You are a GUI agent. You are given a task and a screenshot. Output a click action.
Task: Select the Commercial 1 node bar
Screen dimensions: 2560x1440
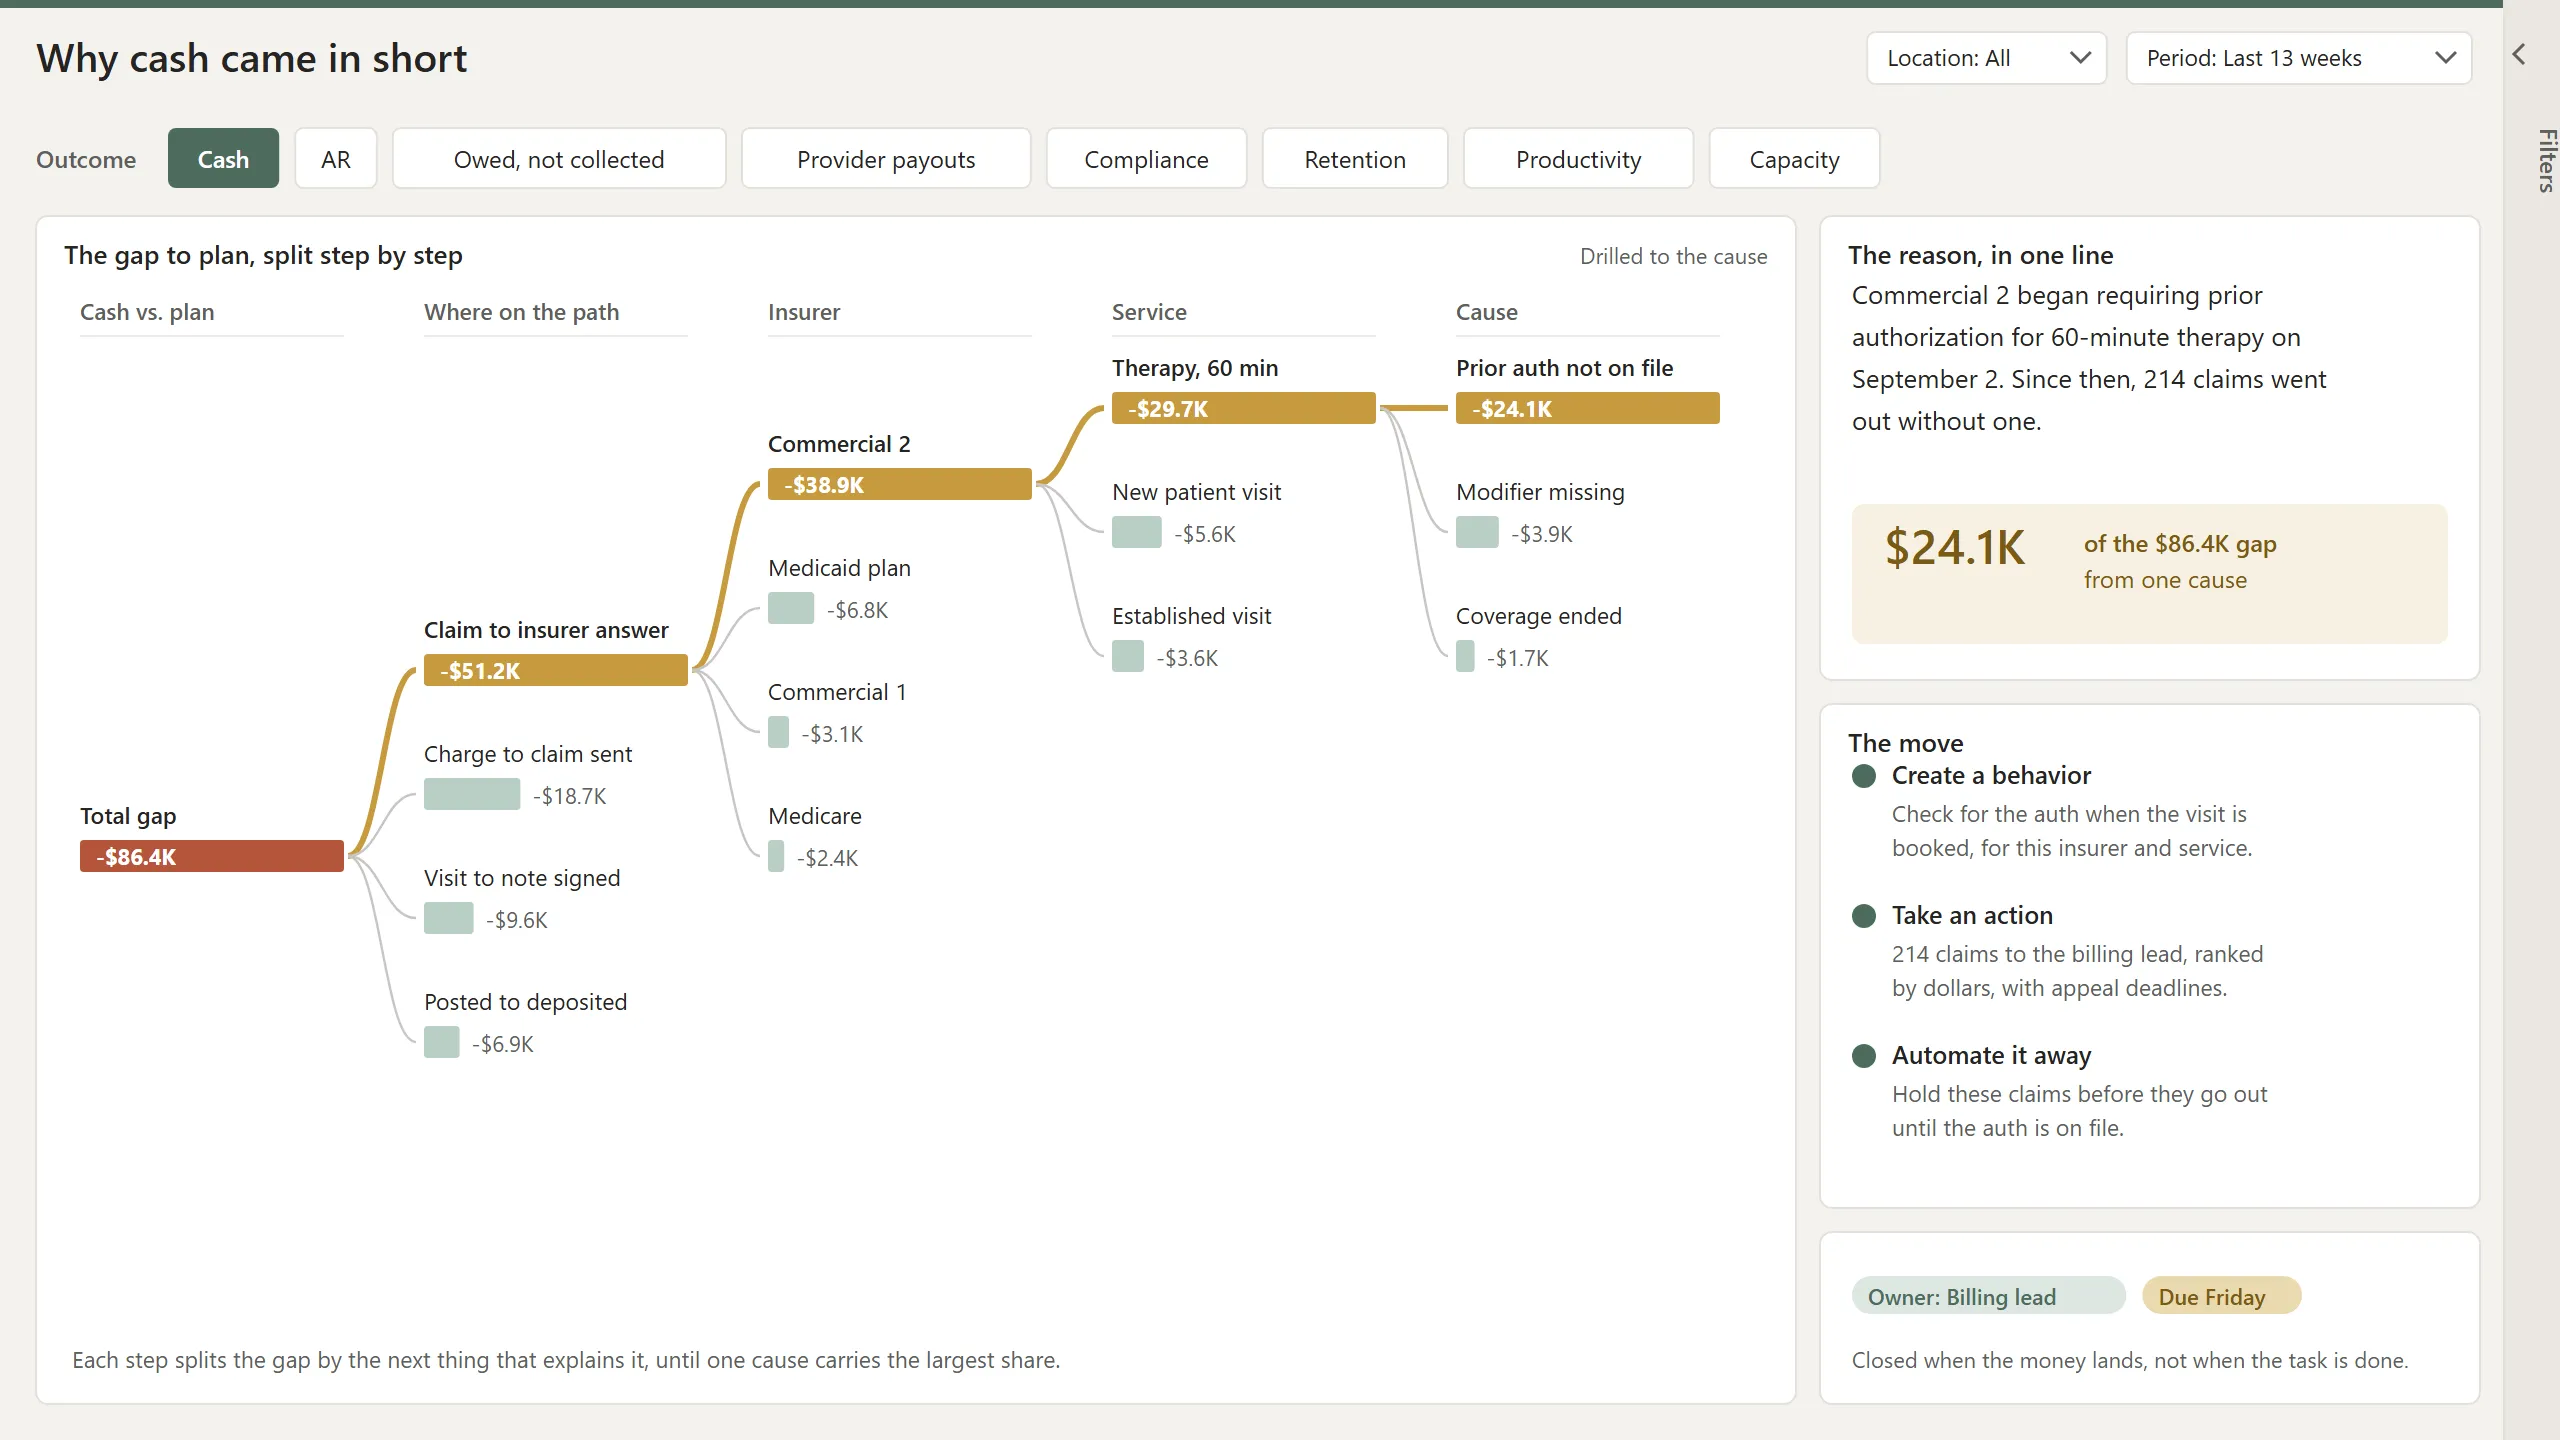click(779, 732)
